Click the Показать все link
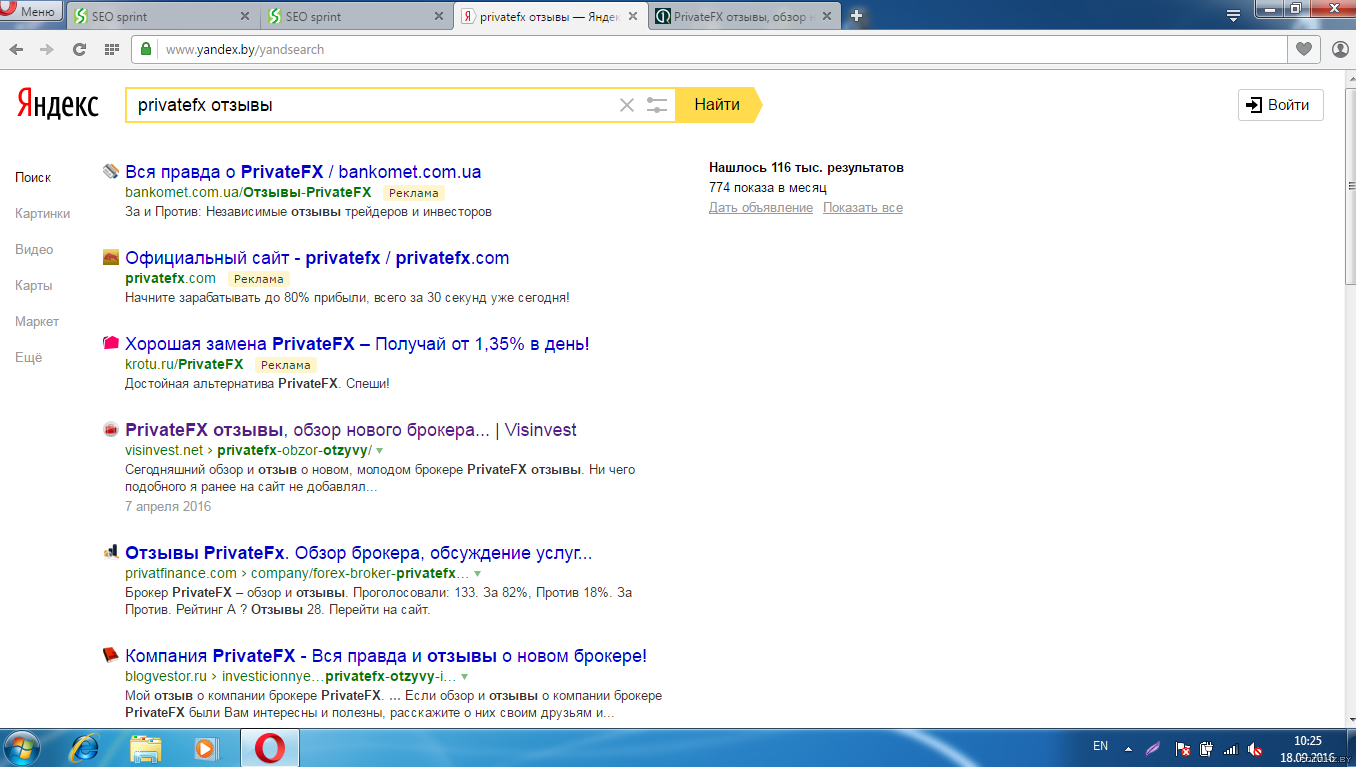Screen dimensions: 1356x767 [863, 208]
